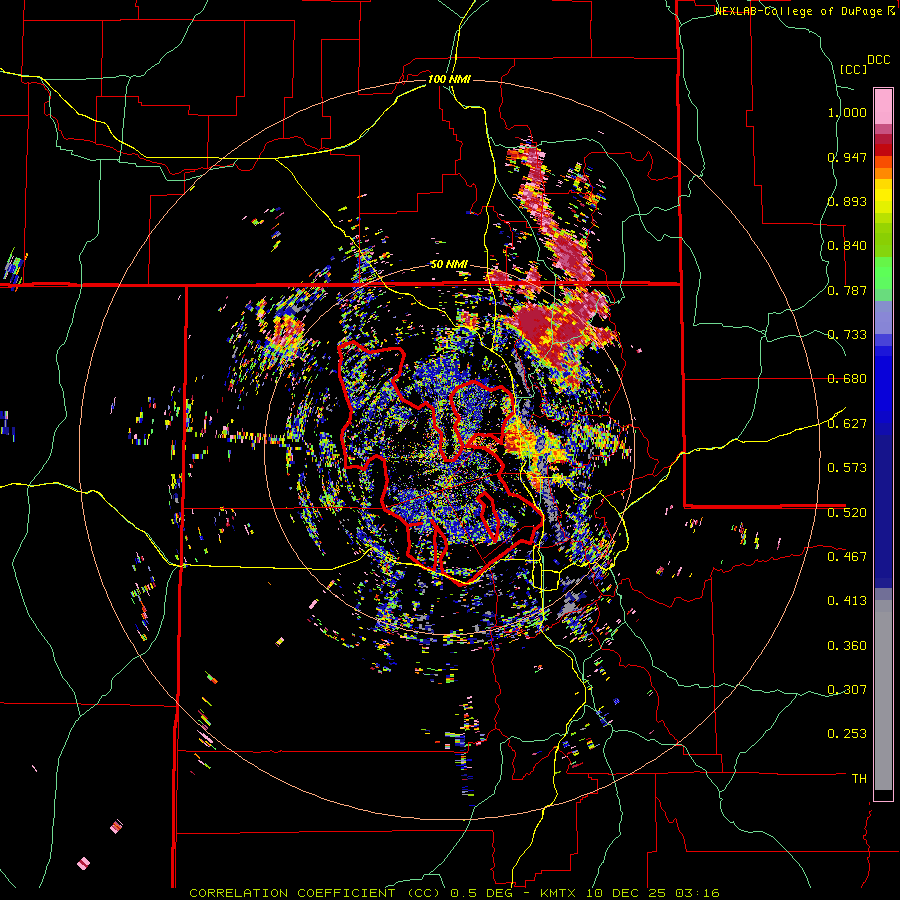Click the 1.000 legend value
Viewport: 900px width, 900px height.
coord(847,112)
